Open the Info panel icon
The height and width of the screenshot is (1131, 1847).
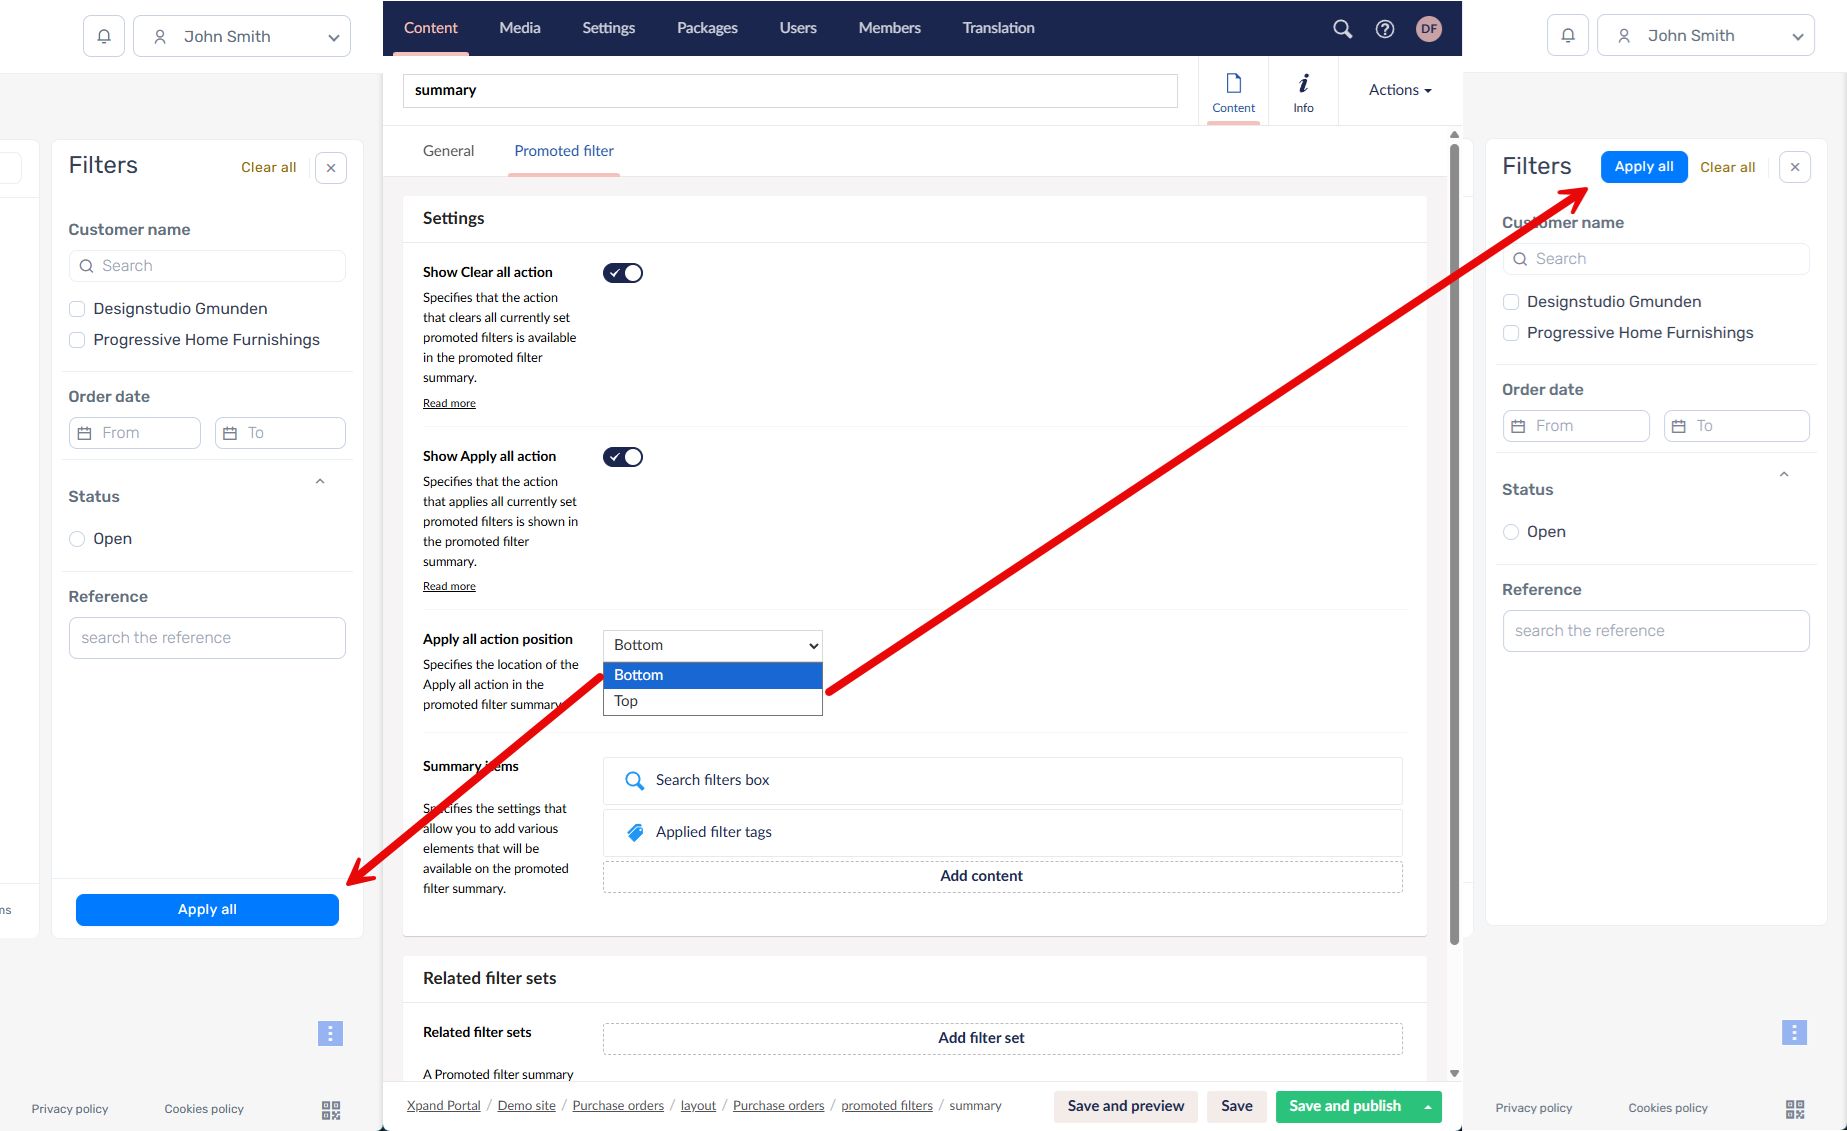pyautogui.click(x=1303, y=92)
